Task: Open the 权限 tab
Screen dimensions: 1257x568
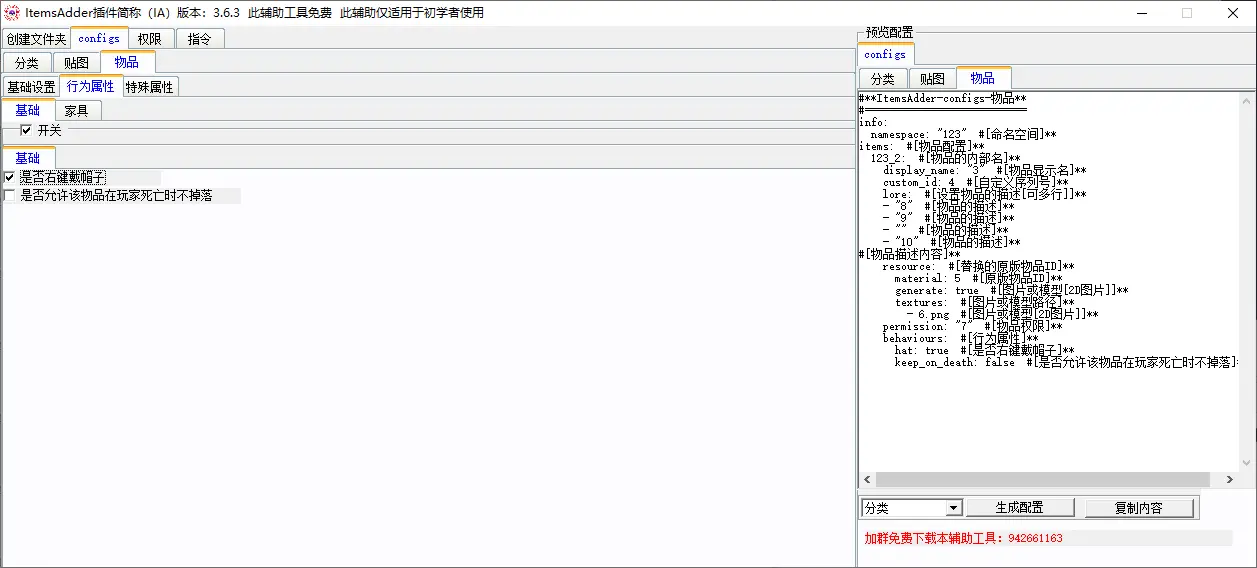Action: pos(150,39)
